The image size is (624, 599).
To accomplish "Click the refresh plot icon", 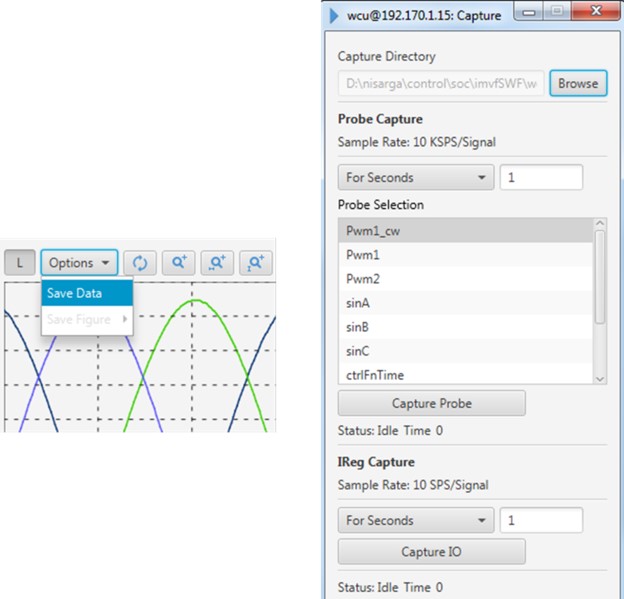I will point(140,263).
